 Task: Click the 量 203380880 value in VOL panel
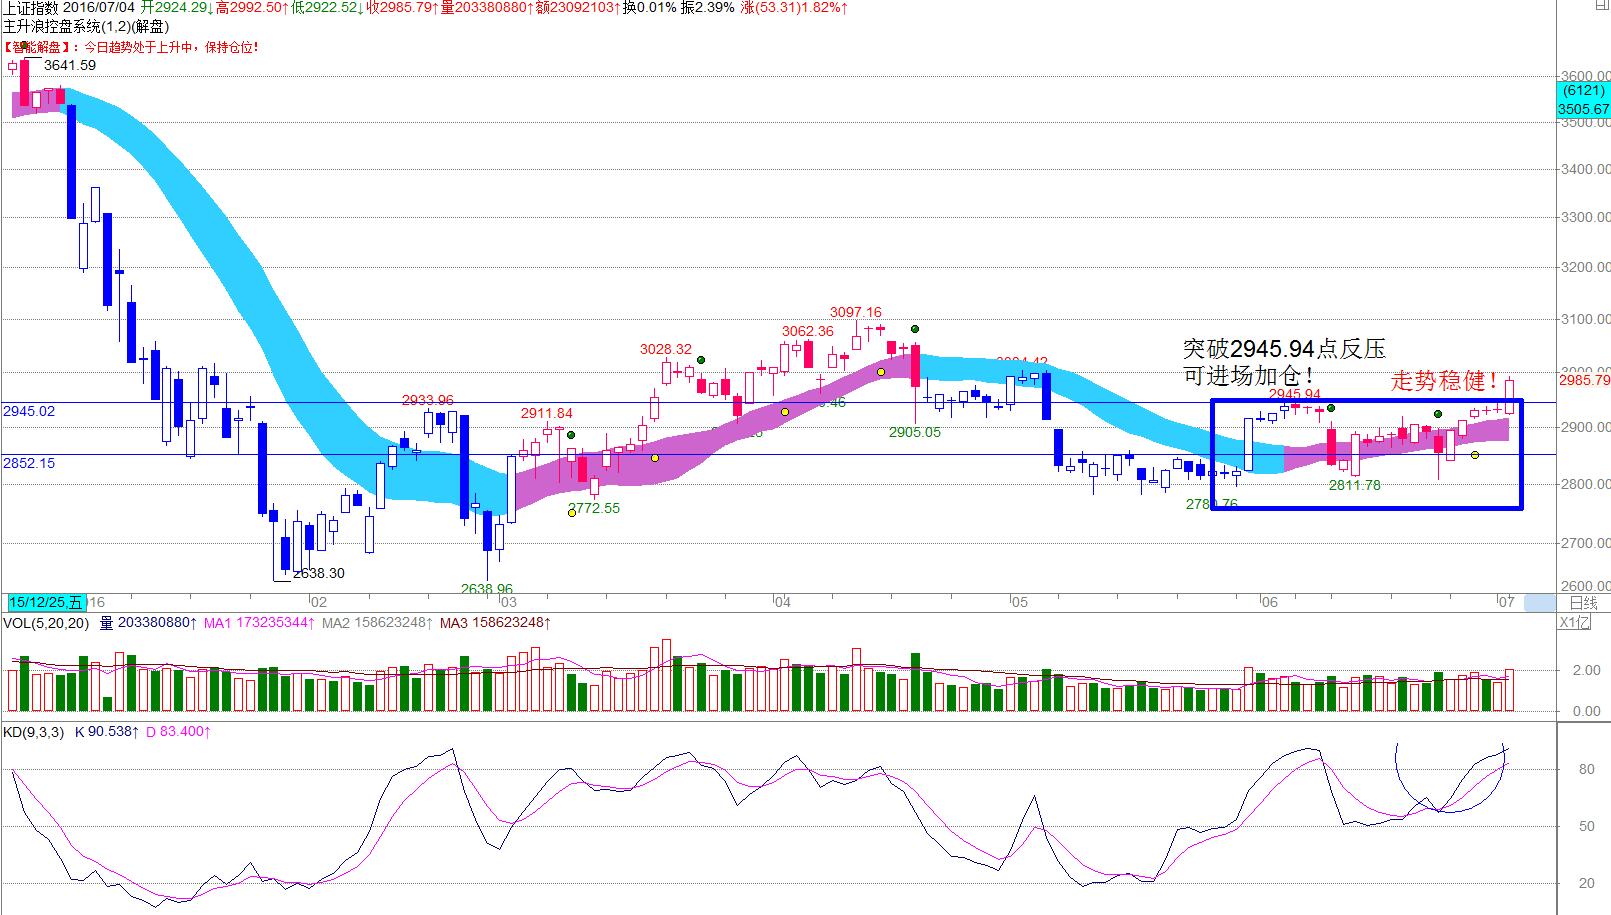(x=148, y=623)
